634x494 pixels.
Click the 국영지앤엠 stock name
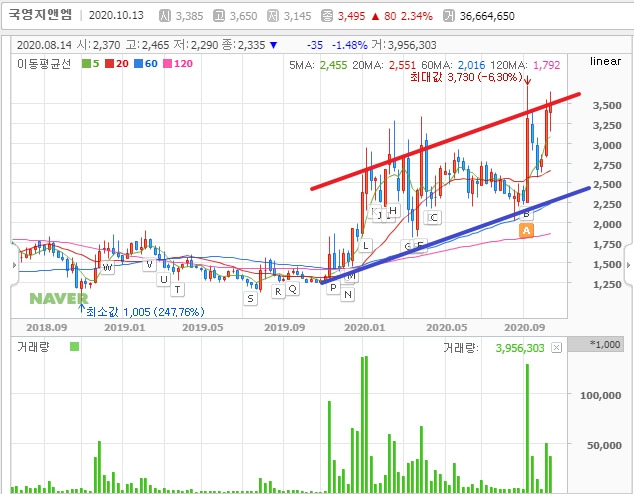40,15
